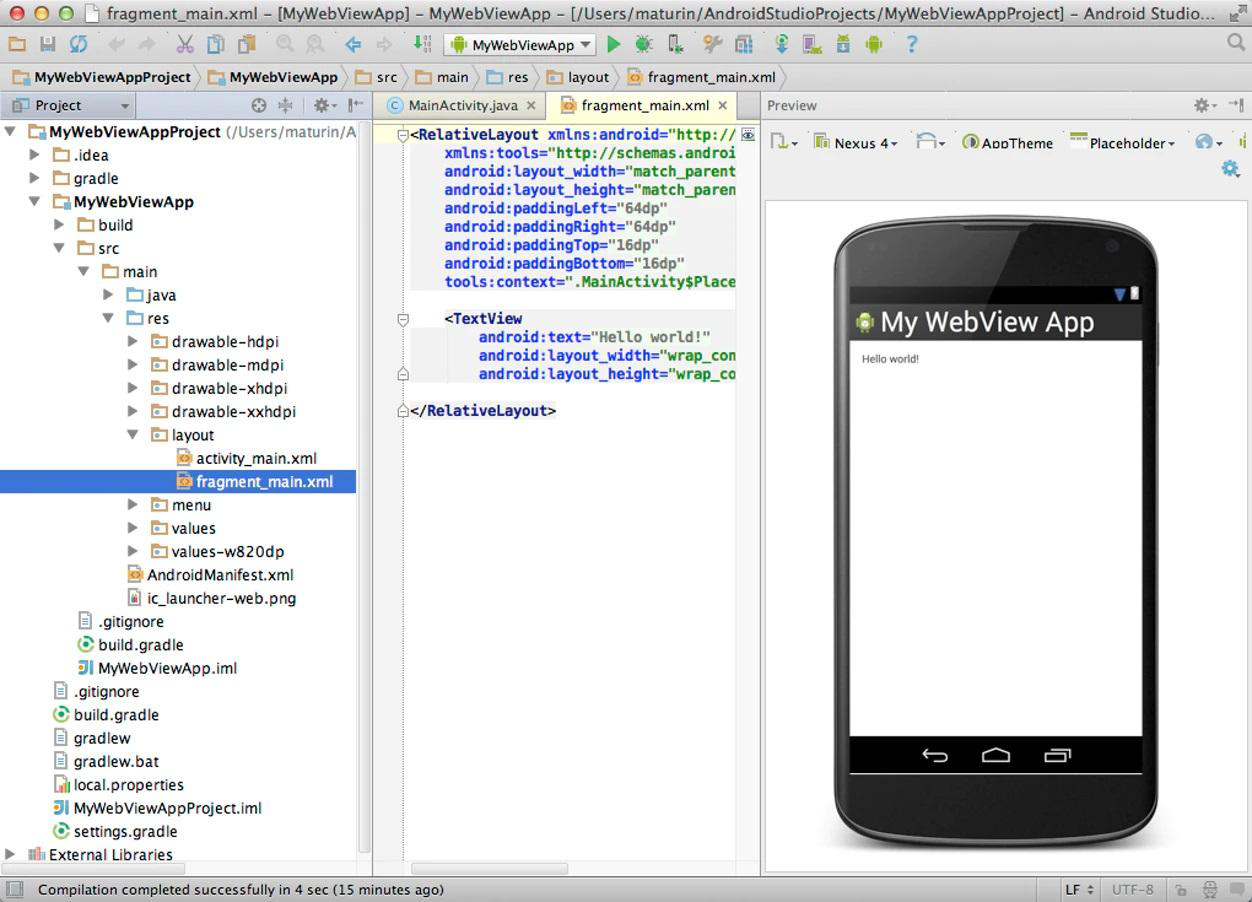Run the app with the green play button
The width and height of the screenshot is (1252, 902).
[614, 44]
